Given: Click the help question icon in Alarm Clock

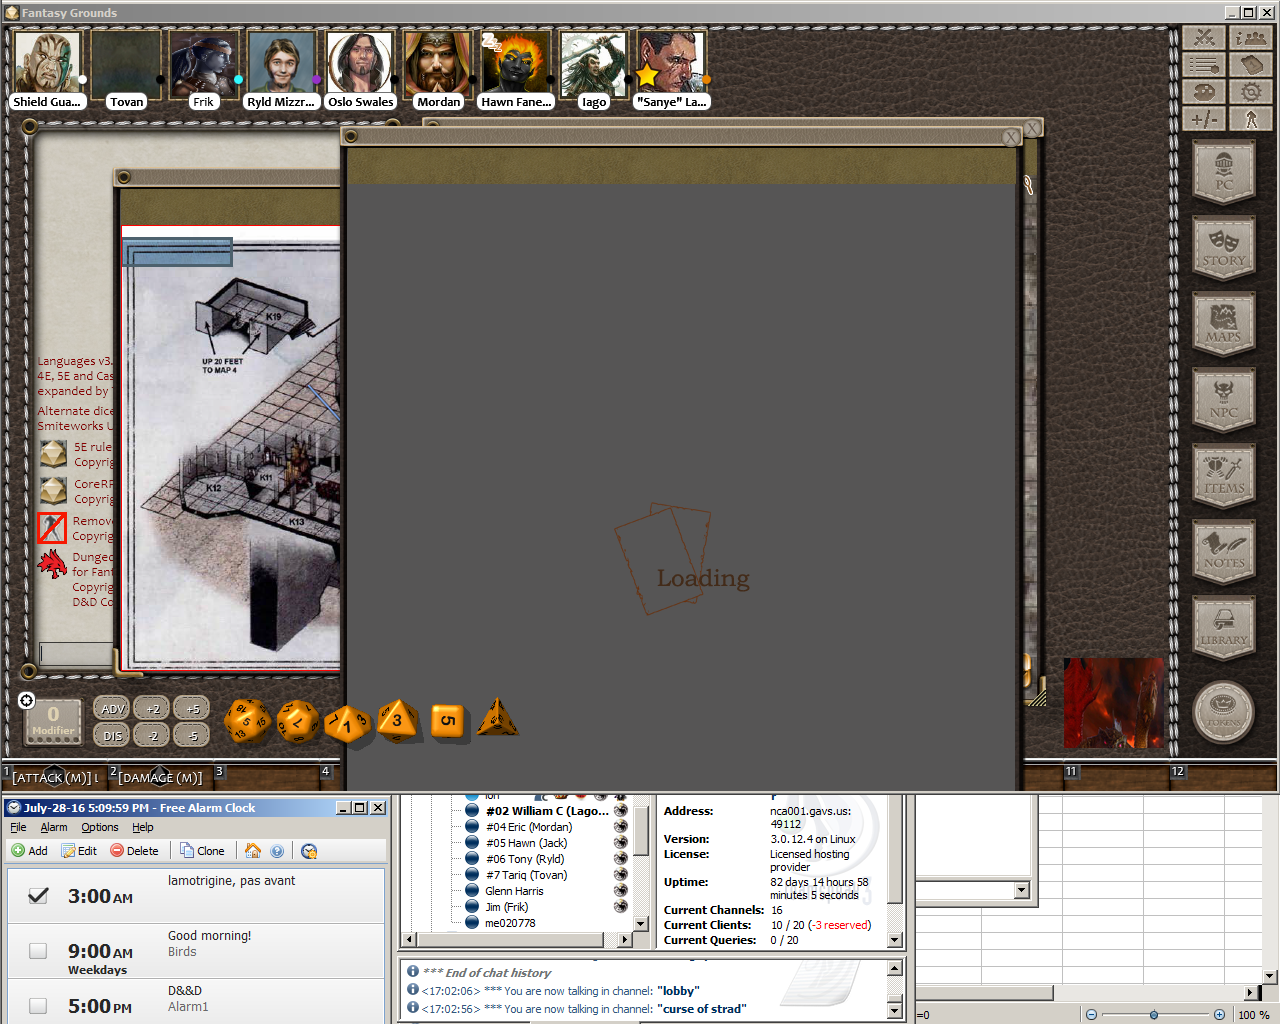Looking at the screenshot, I should point(277,851).
